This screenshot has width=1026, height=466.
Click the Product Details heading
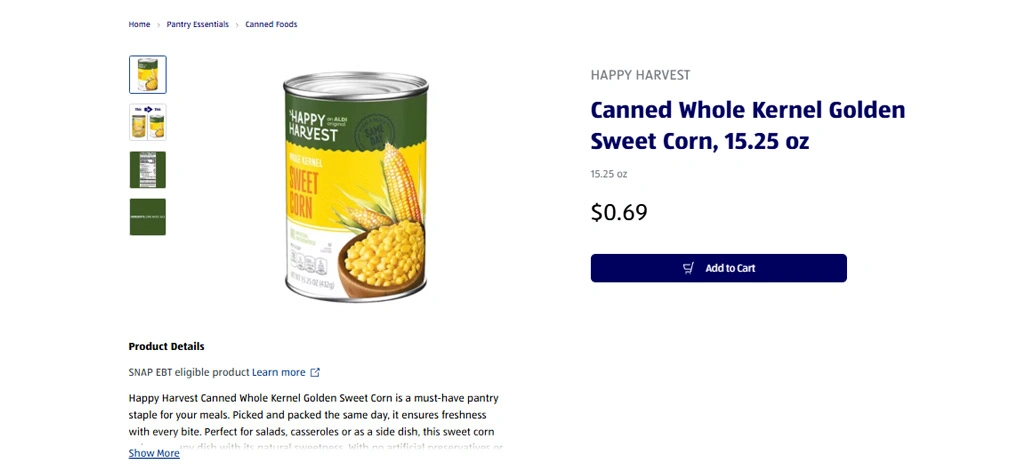click(166, 347)
